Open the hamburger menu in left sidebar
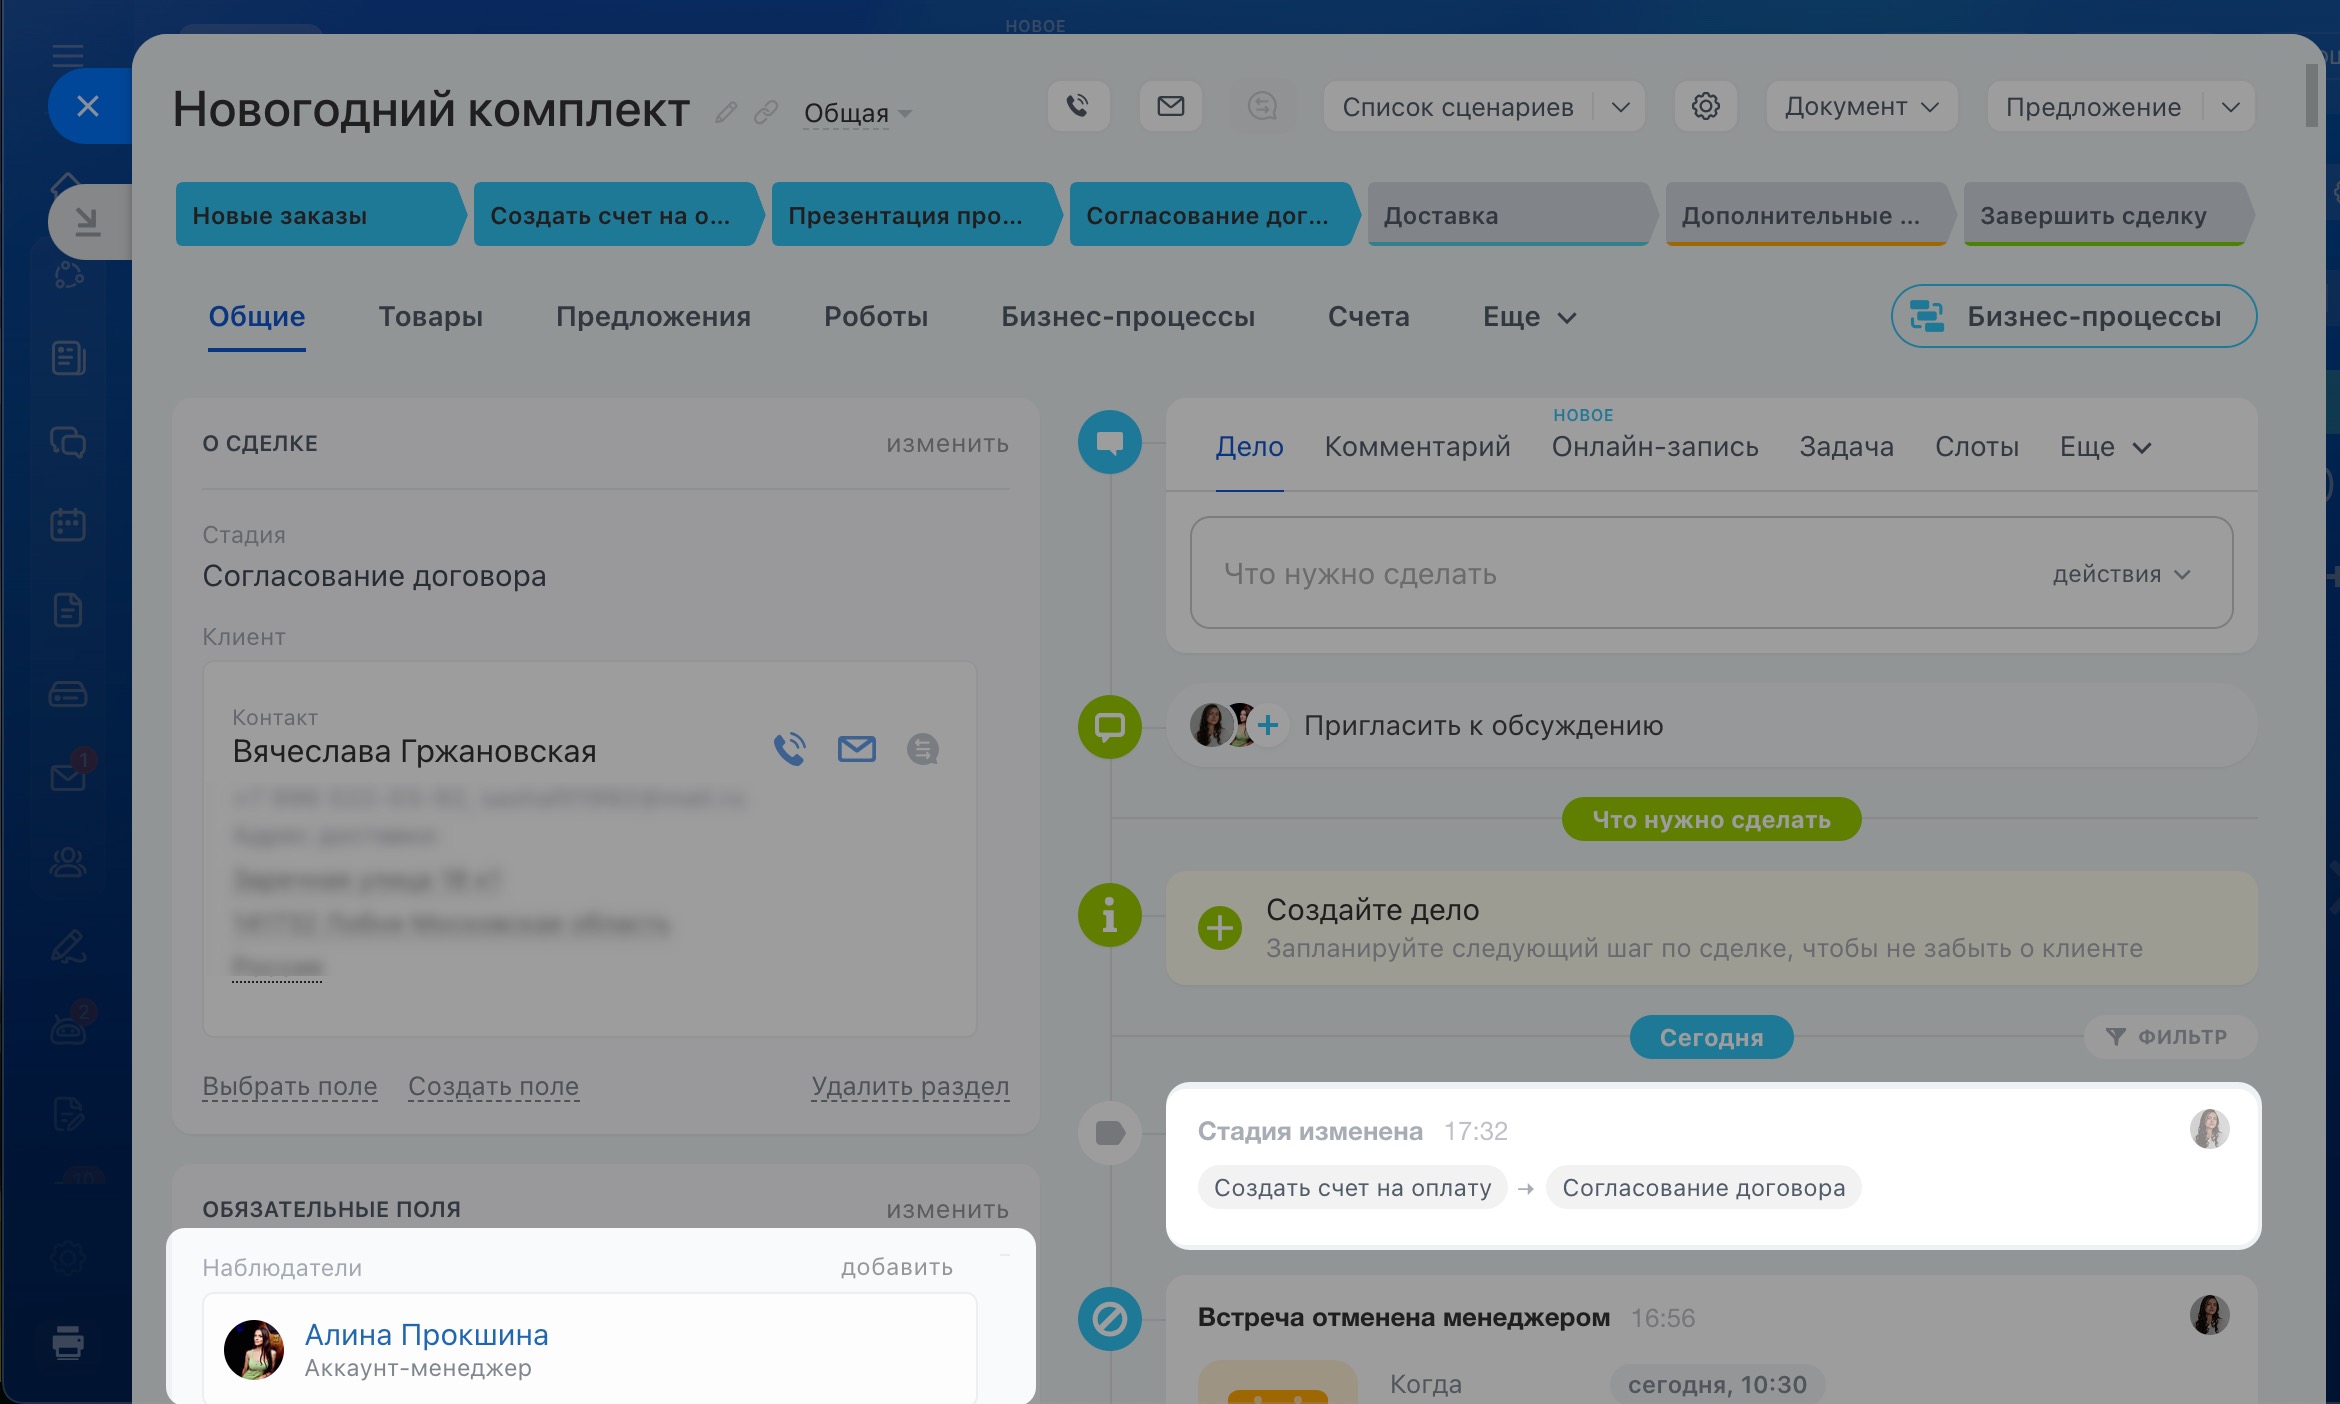2340x1404 pixels. [x=68, y=54]
